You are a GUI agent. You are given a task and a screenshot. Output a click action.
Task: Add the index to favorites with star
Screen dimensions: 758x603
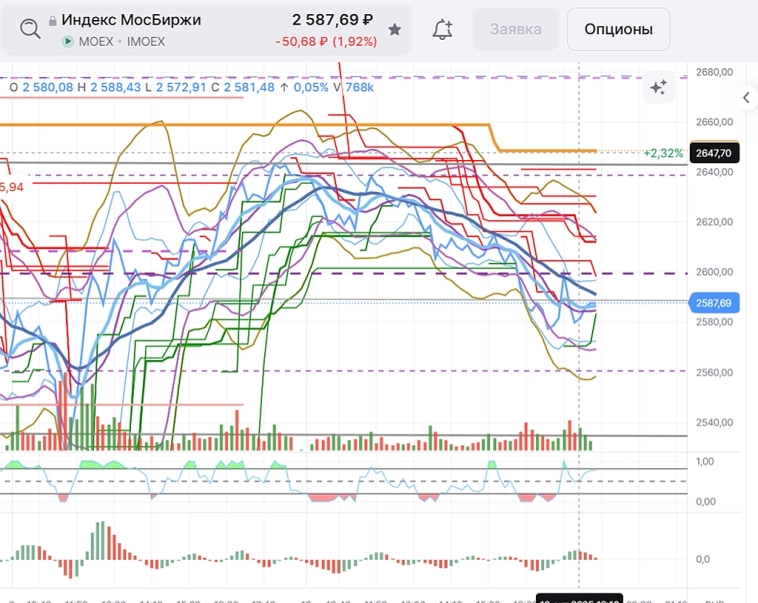point(395,30)
